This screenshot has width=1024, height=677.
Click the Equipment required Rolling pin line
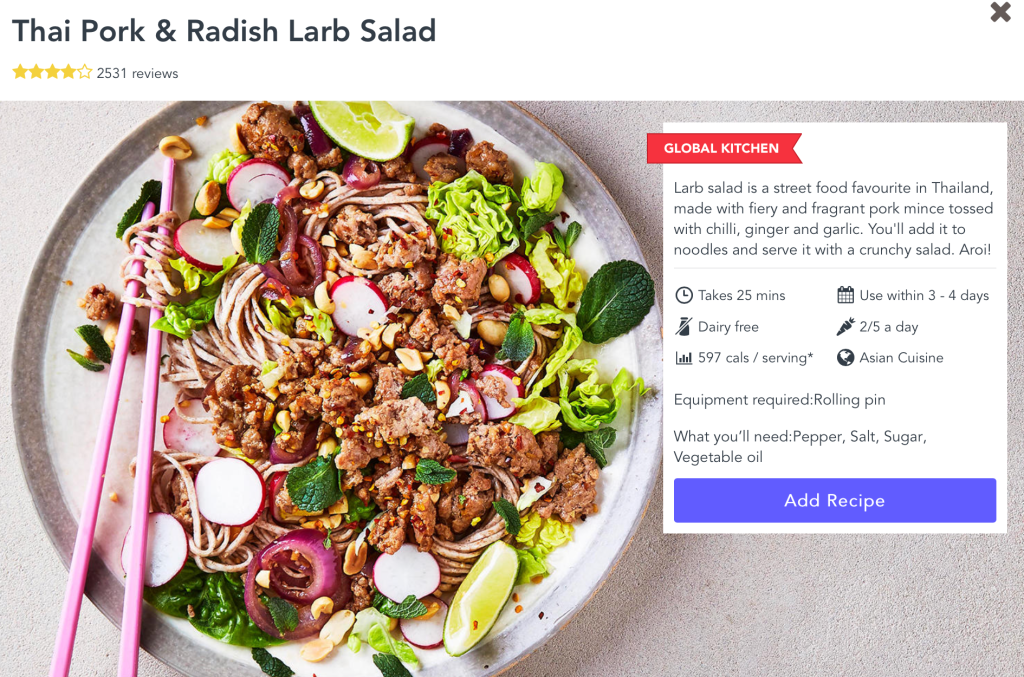[779, 399]
